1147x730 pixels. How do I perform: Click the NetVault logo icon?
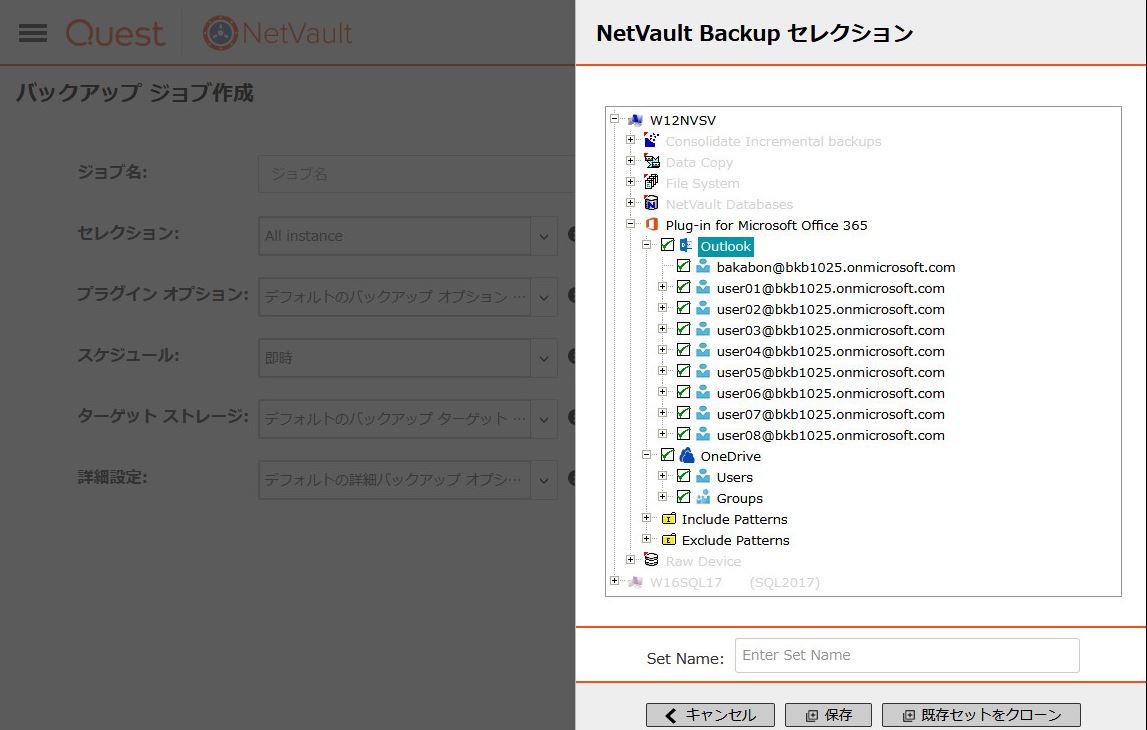coord(220,33)
